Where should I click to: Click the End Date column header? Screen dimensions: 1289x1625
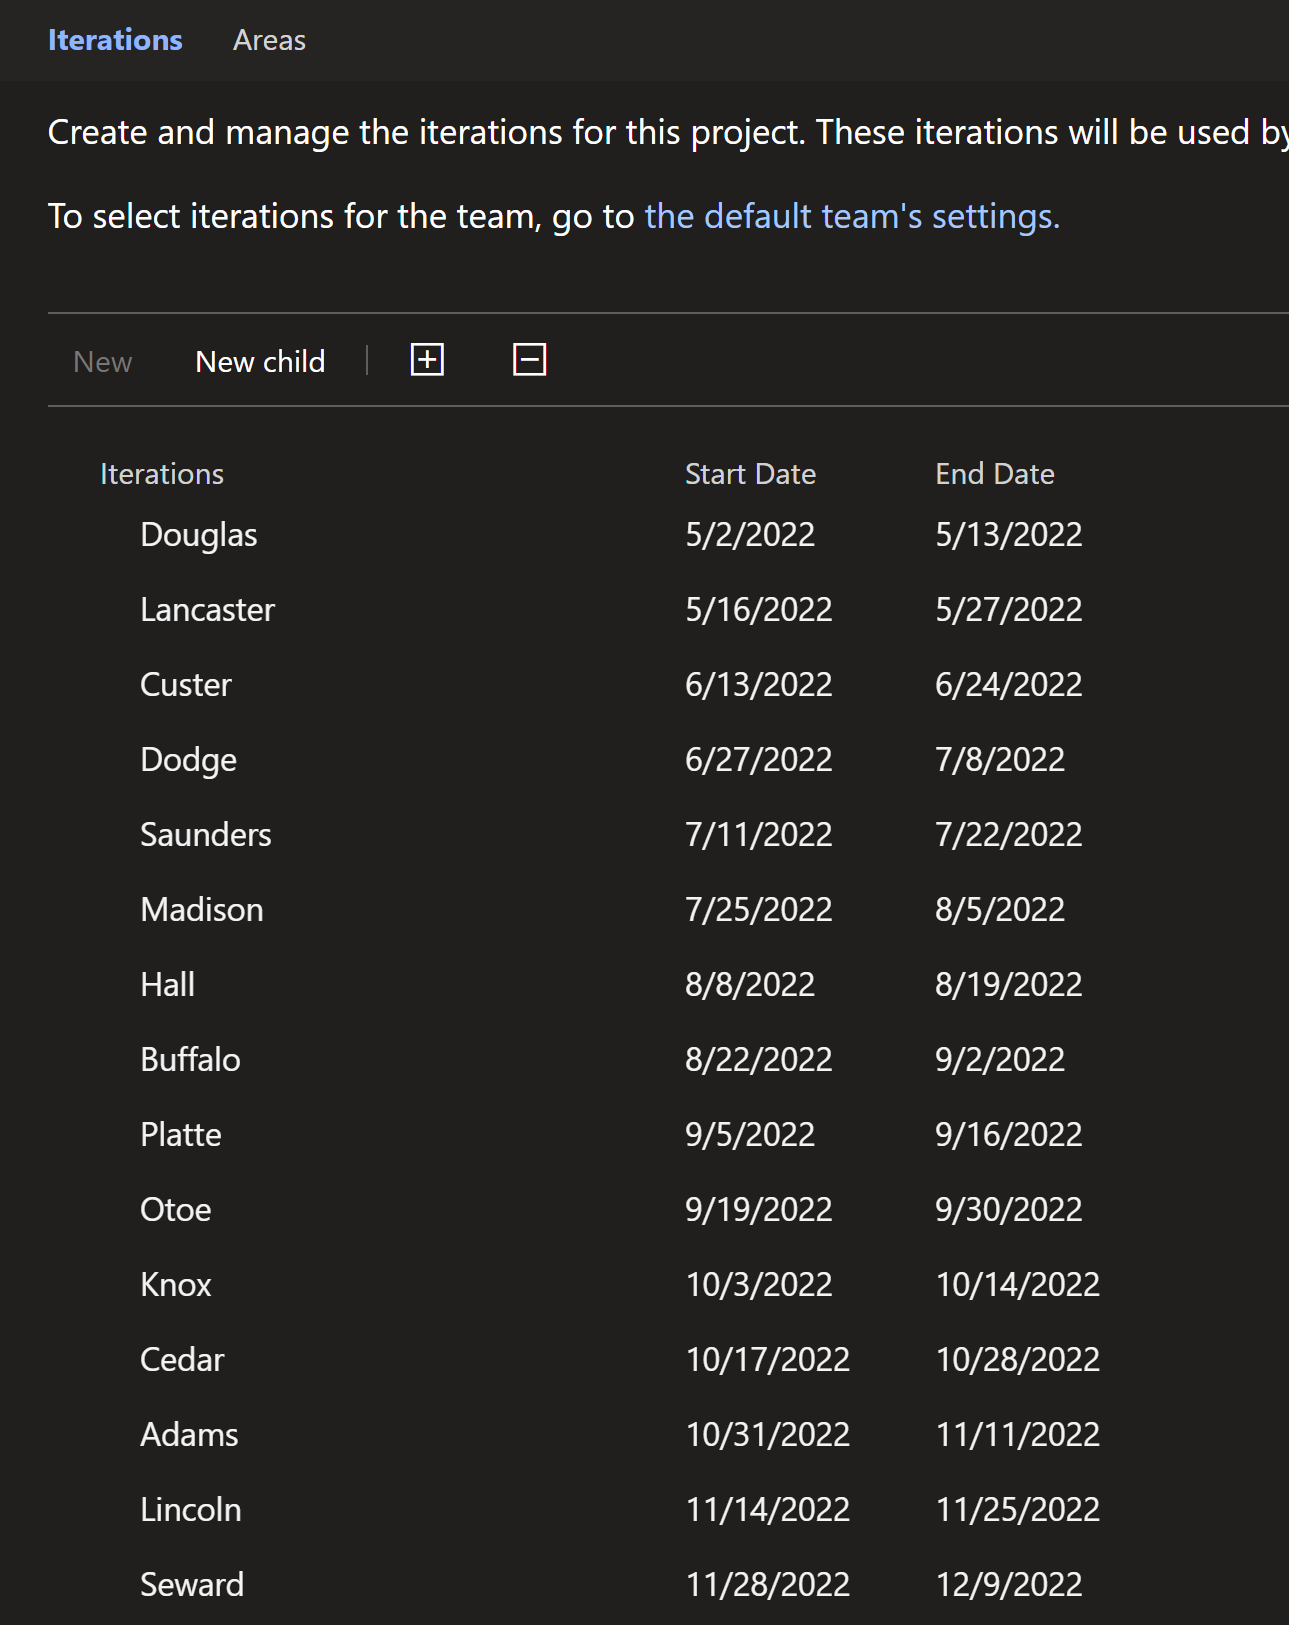994,474
